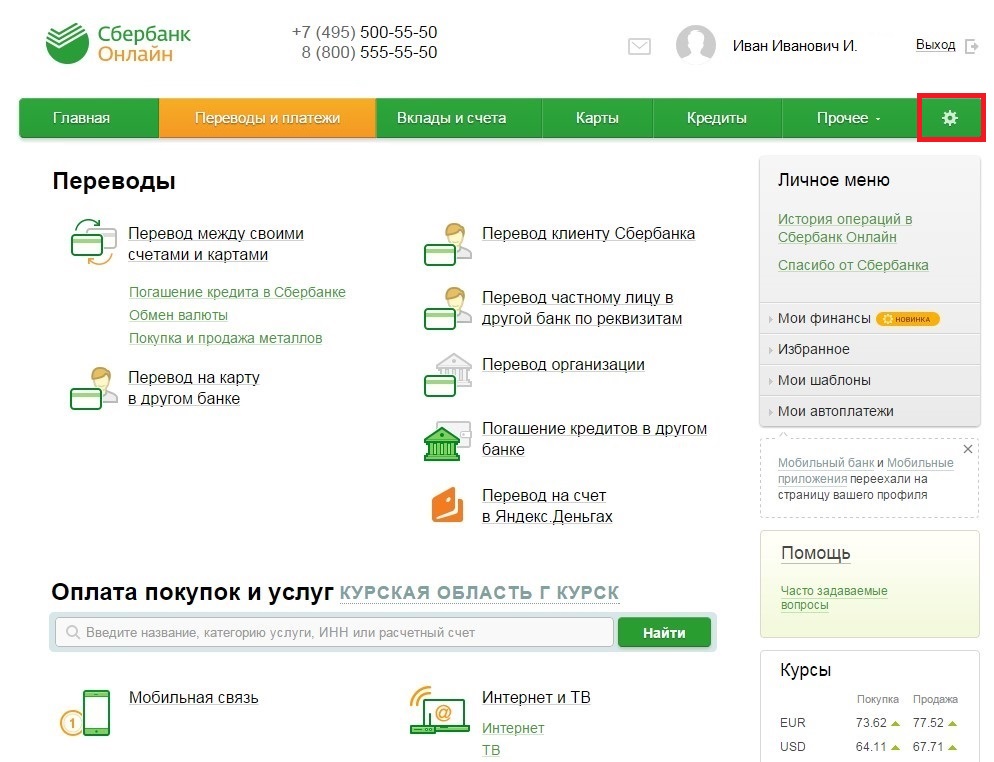Click the green bank icon for loan repayment
994x762 pixels.
(448, 441)
